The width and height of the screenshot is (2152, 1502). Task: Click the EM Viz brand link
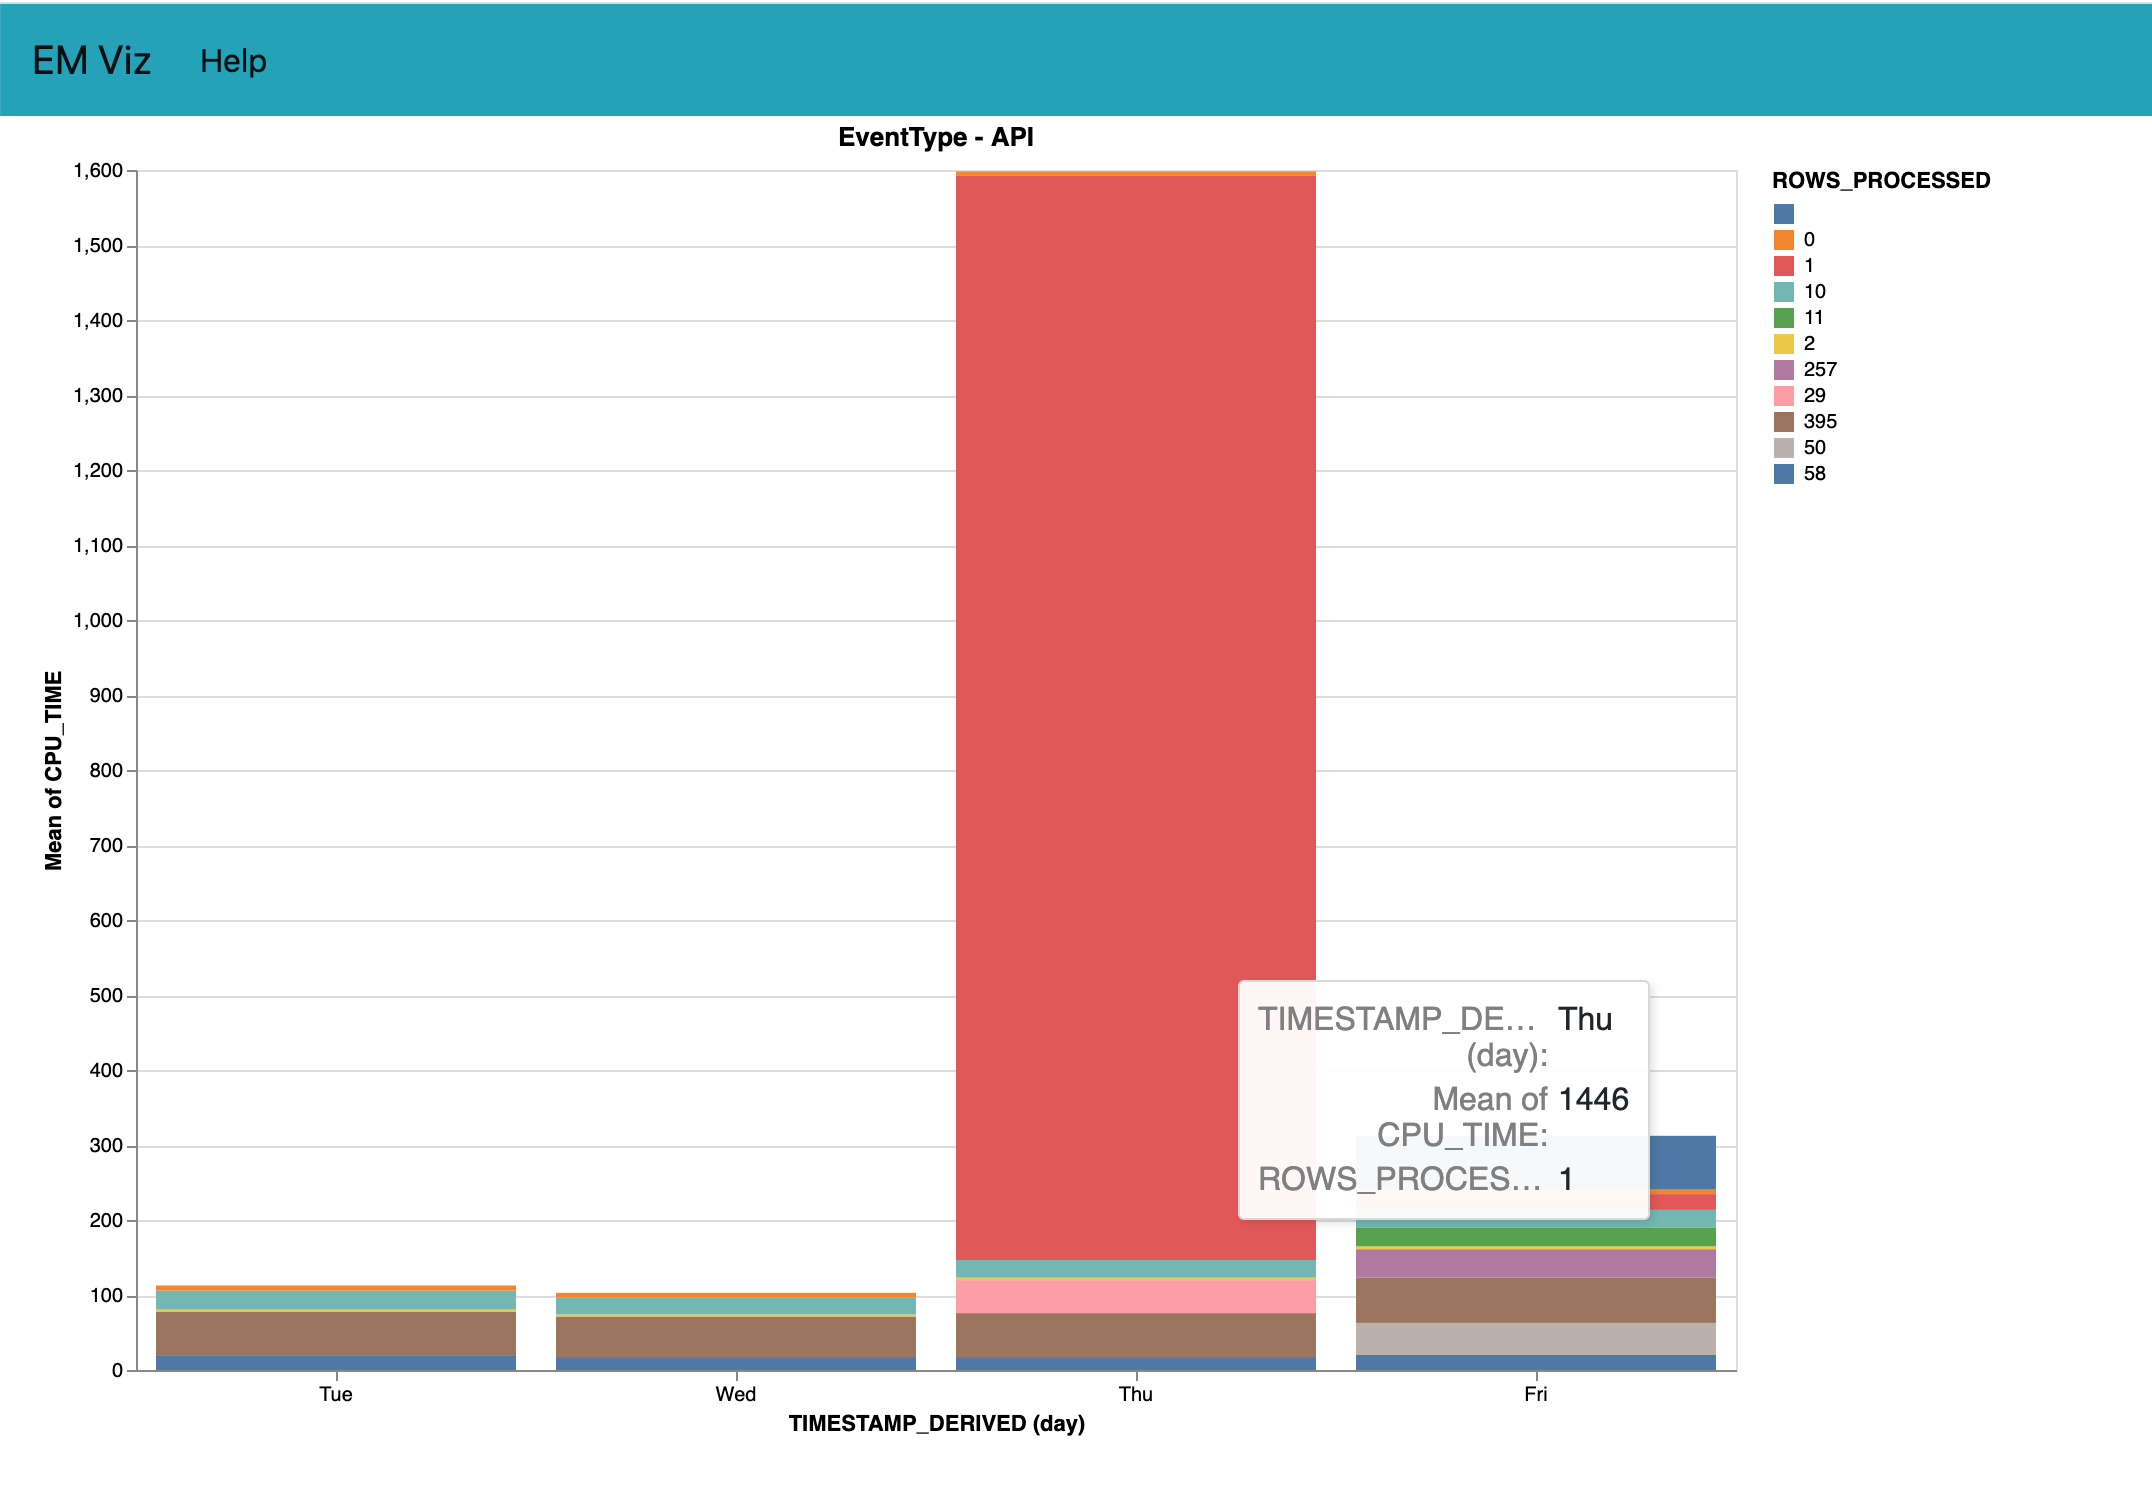pos(91,61)
